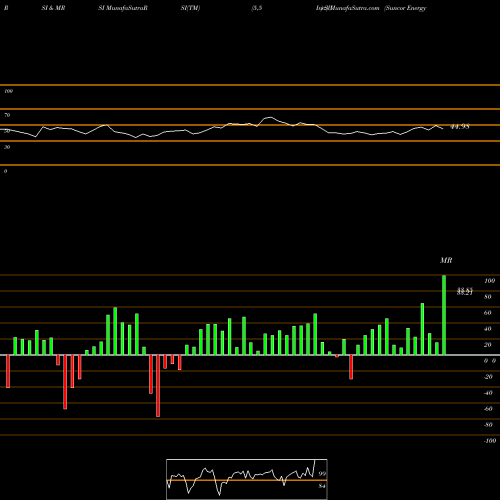Click the -60 label on the MR axis
This screenshot has height=500, width=500.
coord(488,409)
